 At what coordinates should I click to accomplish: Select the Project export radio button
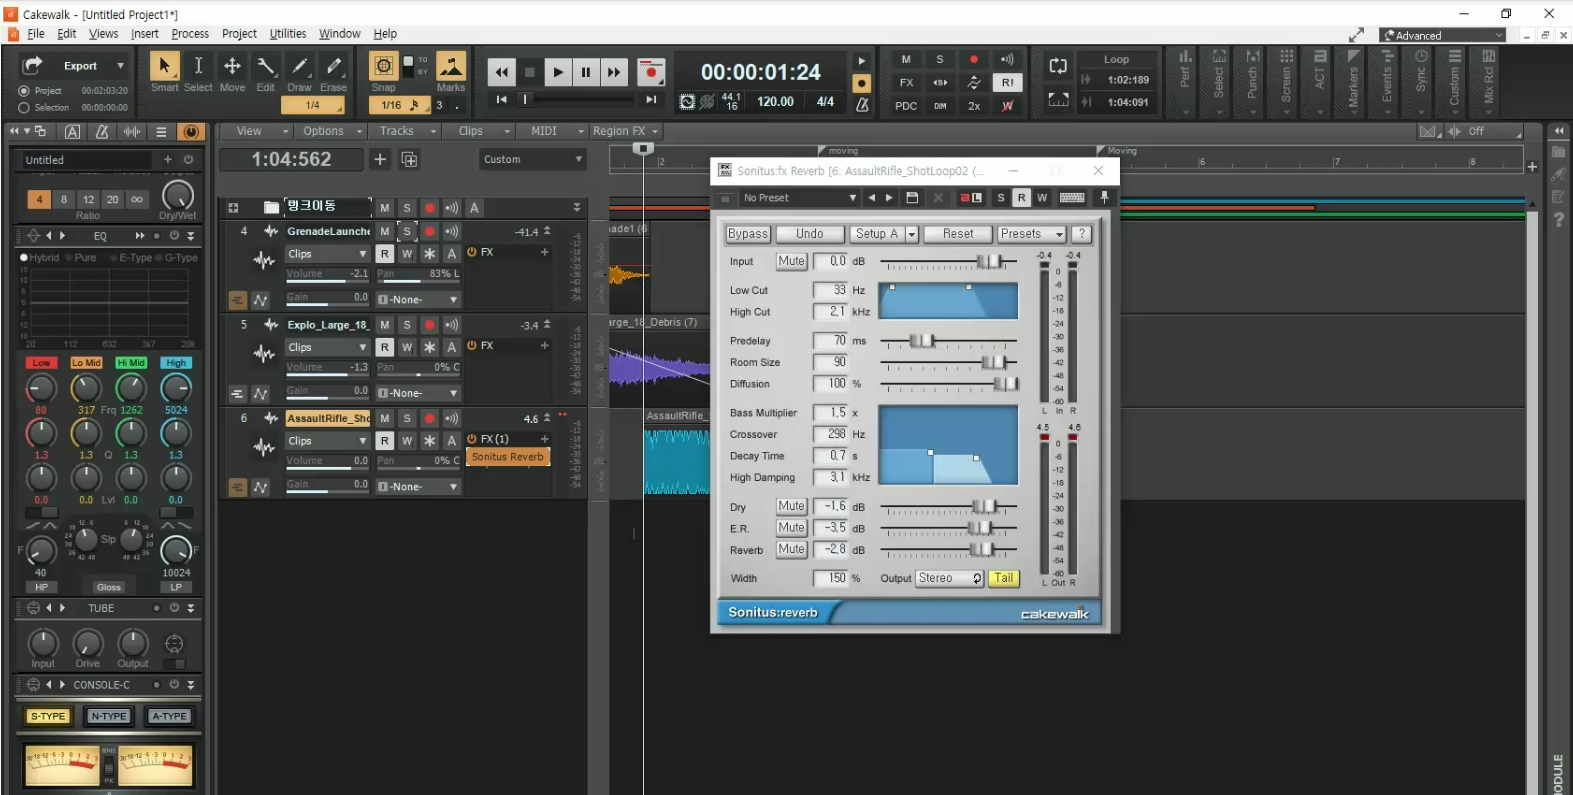pyautogui.click(x=24, y=91)
